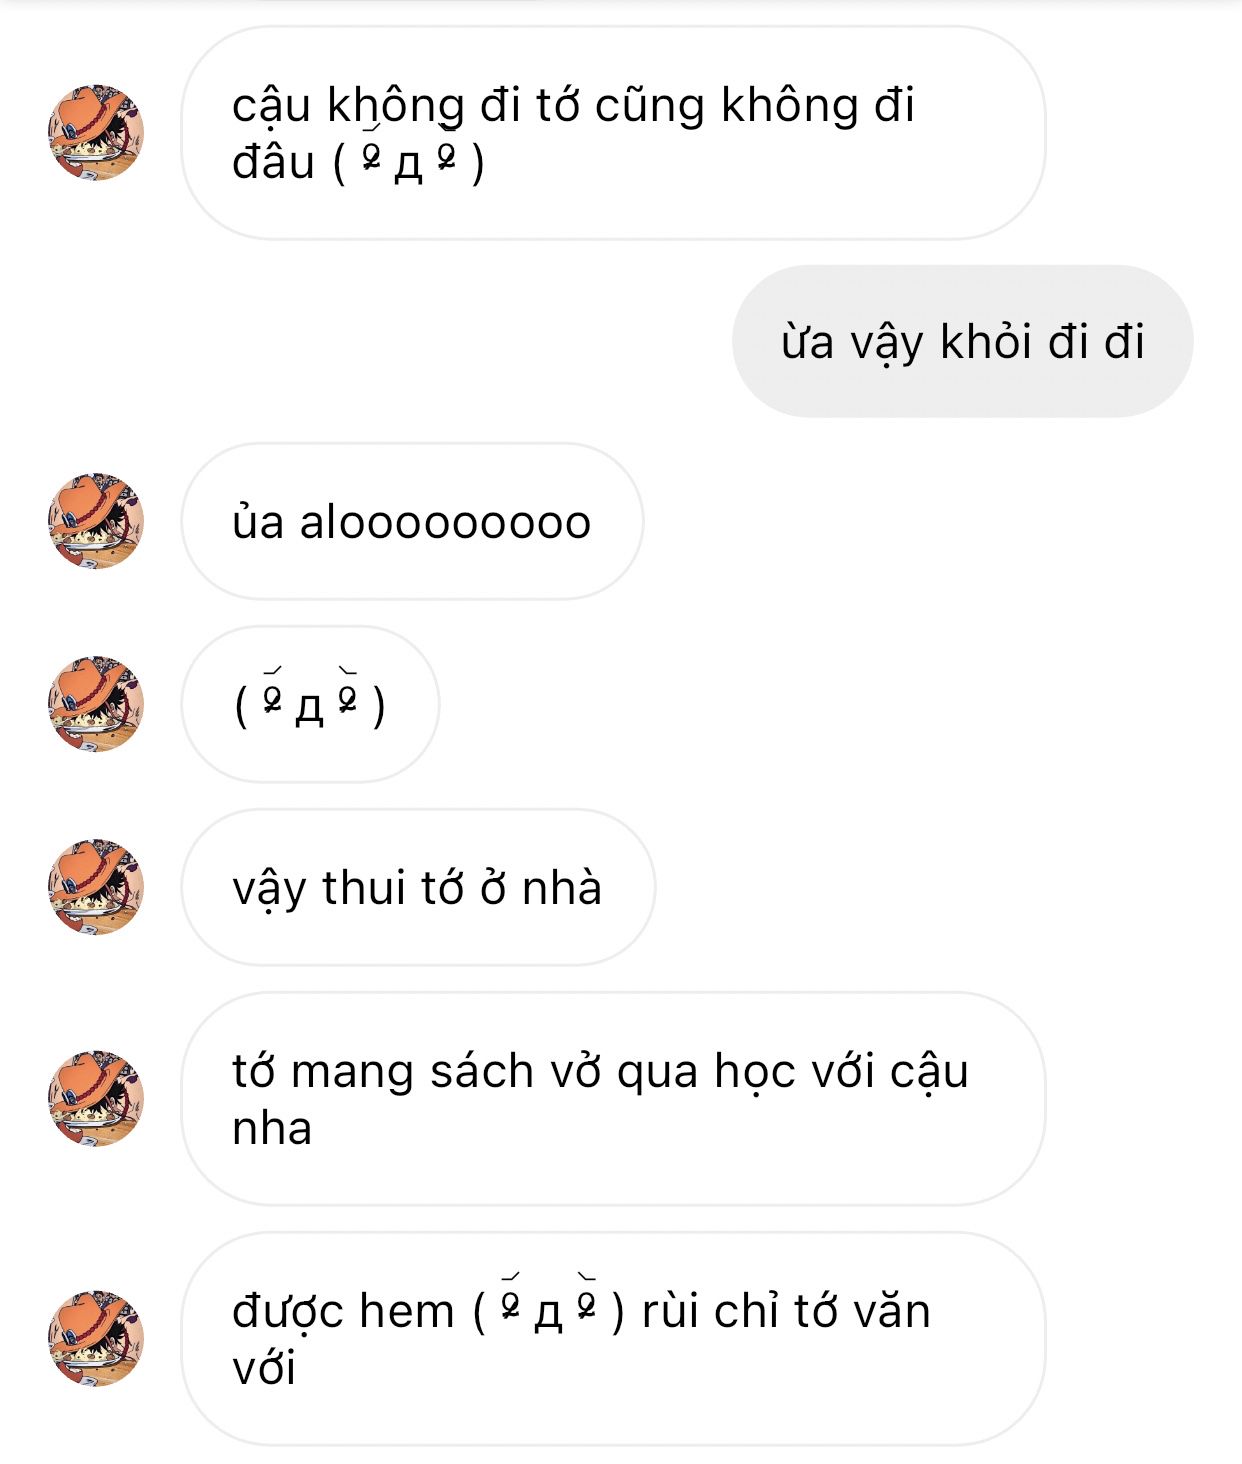This screenshot has height=1464, width=1242.
Task: Tap the word 'nha' in study message
Action: pyautogui.click(x=272, y=1128)
